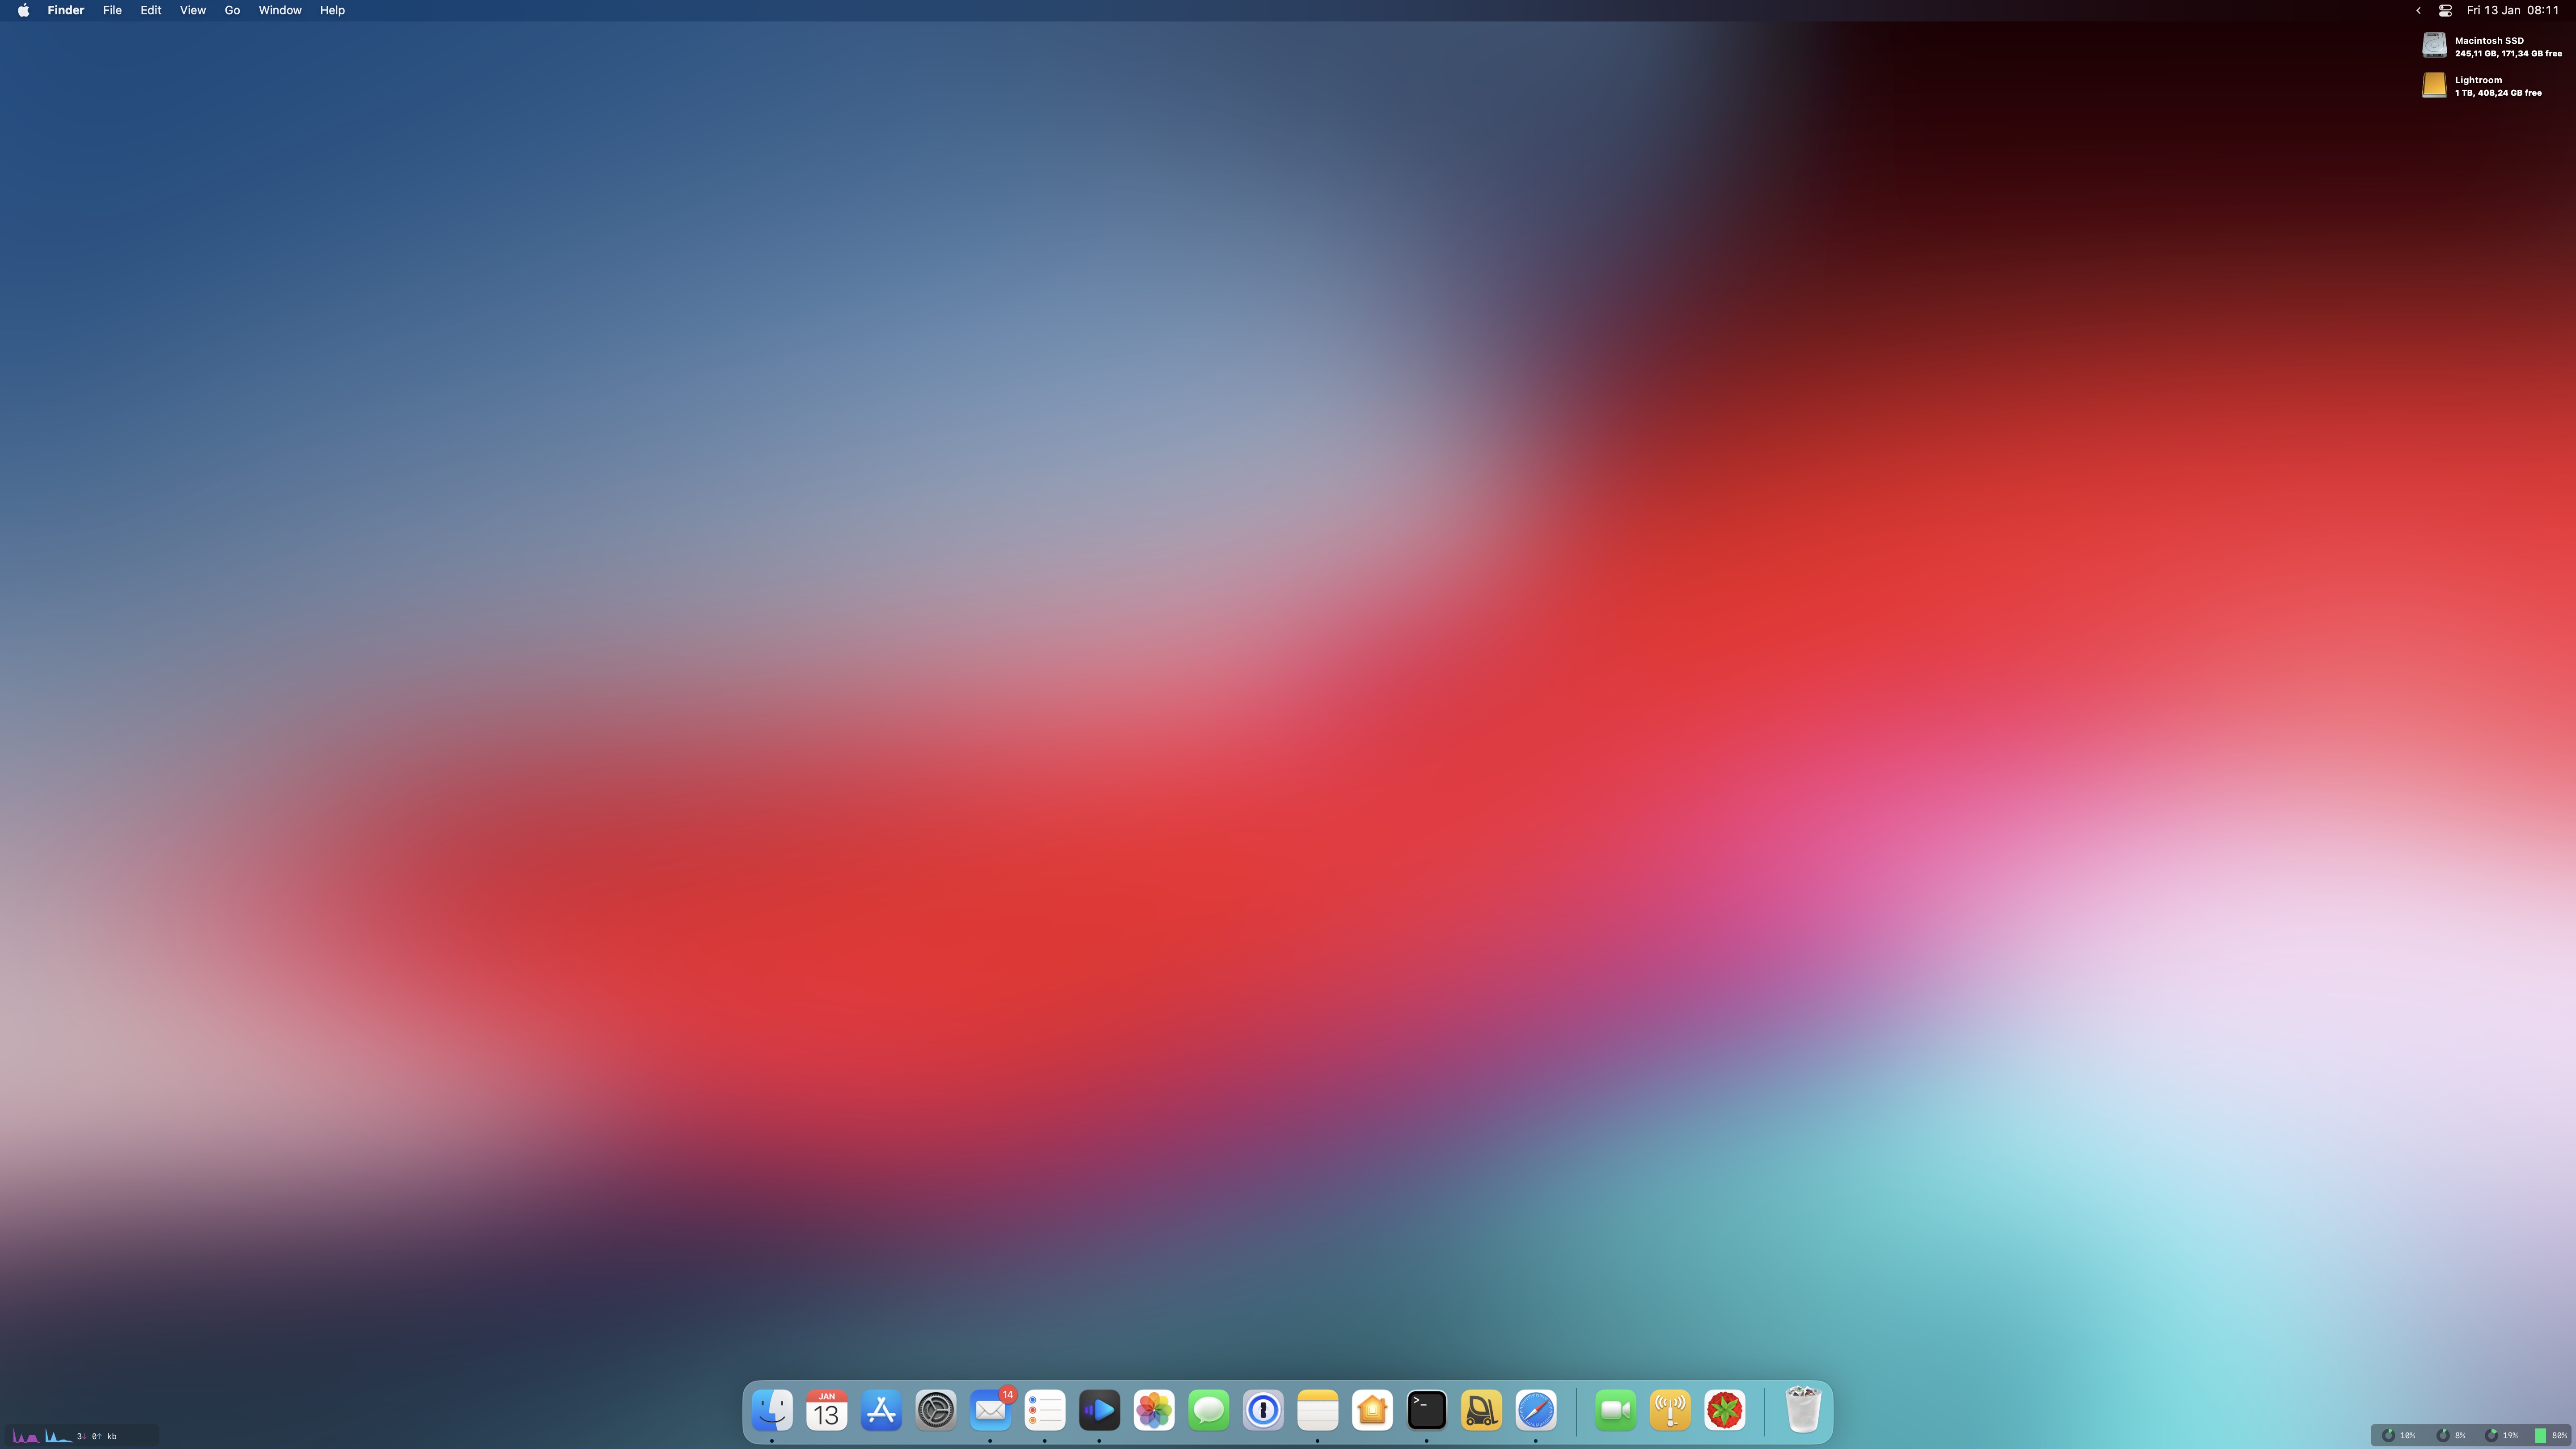Launch the App Store from the Dock

coord(881,1410)
